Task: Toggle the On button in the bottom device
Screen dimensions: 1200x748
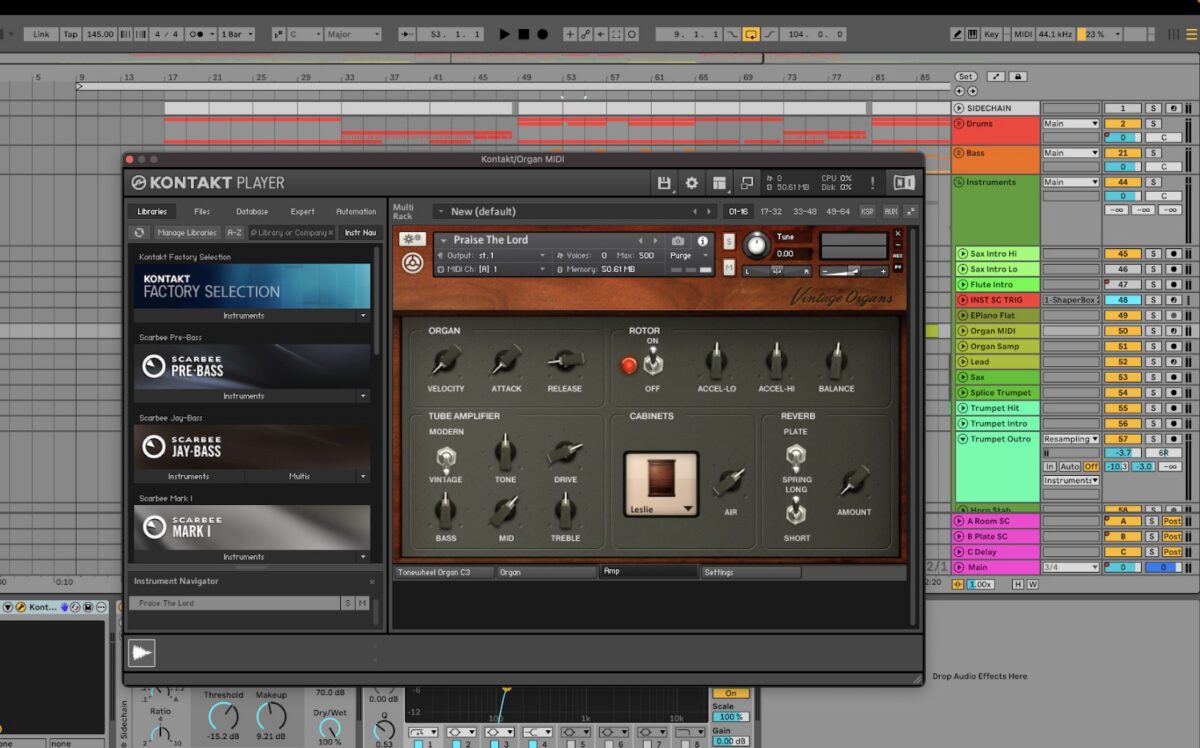Action: (x=730, y=693)
